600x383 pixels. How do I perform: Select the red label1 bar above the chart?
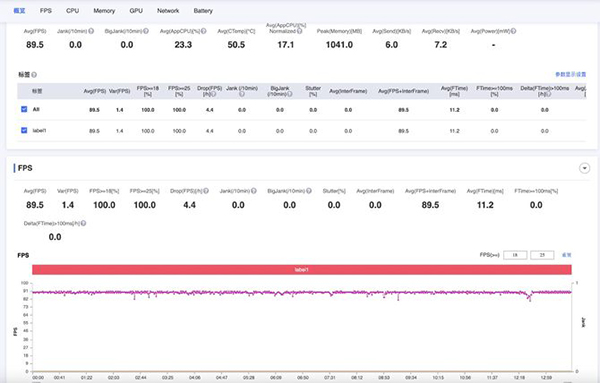pos(302,270)
